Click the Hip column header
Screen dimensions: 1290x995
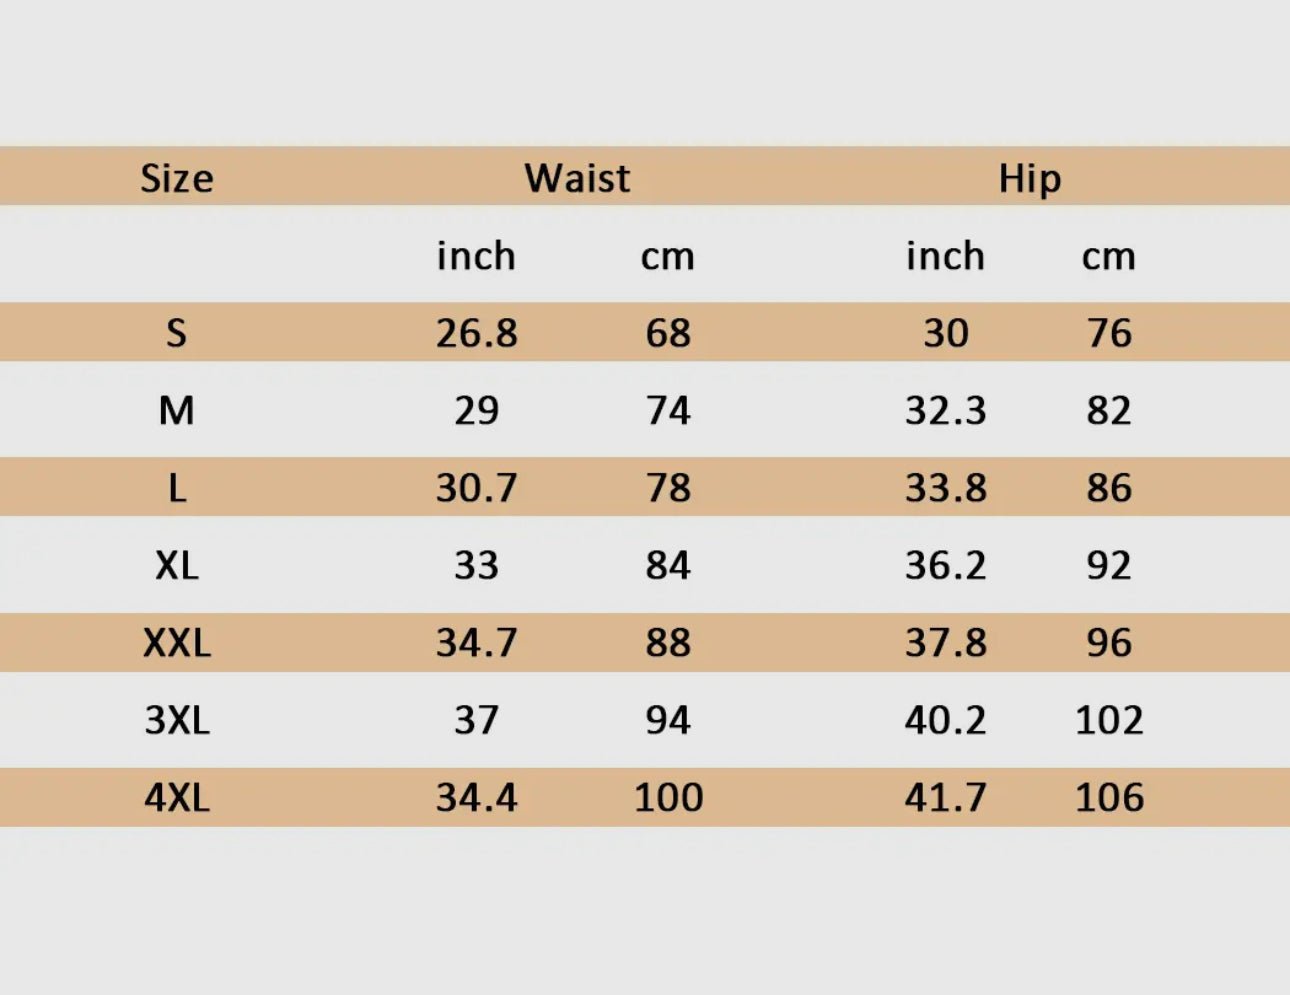[1029, 179]
